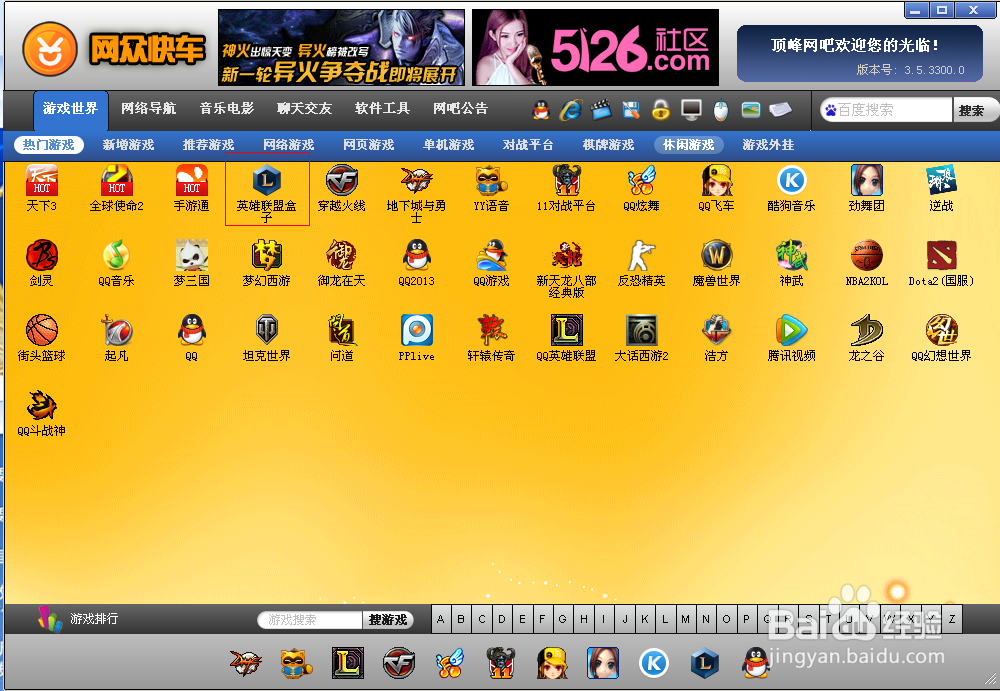Launch QQ飞车 from the games grid
The width and height of the screenshot is (1000, 691).
coord(716,188)
